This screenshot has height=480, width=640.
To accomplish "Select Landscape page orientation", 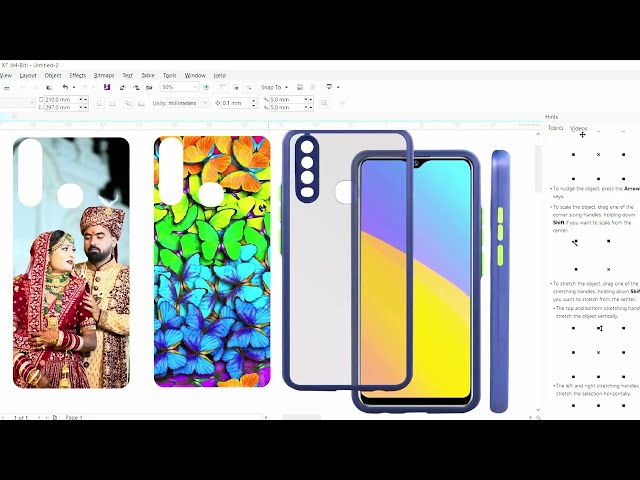I will [112, 104].
